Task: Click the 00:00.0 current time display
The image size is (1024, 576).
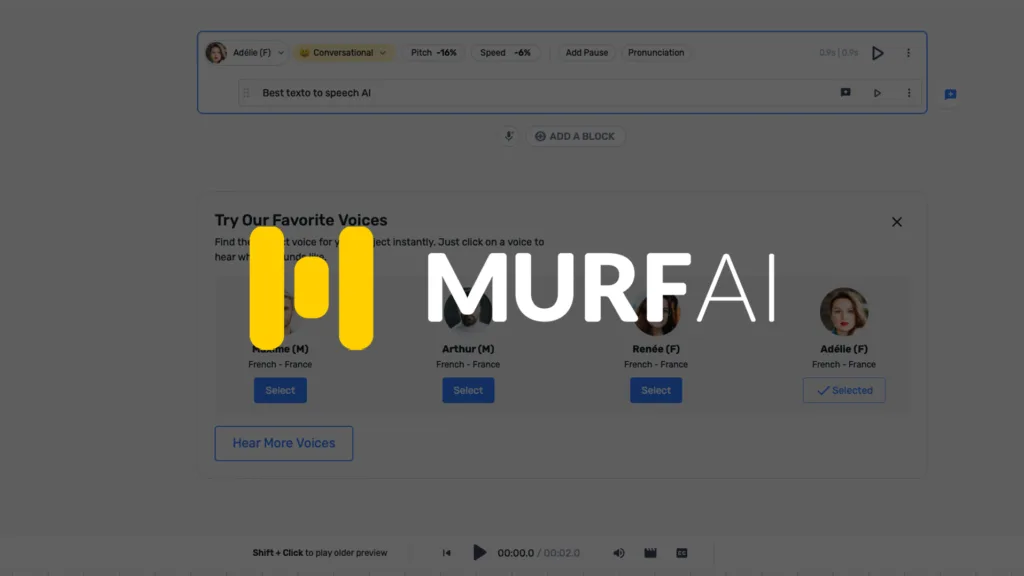Action: (x=515, y=553)
